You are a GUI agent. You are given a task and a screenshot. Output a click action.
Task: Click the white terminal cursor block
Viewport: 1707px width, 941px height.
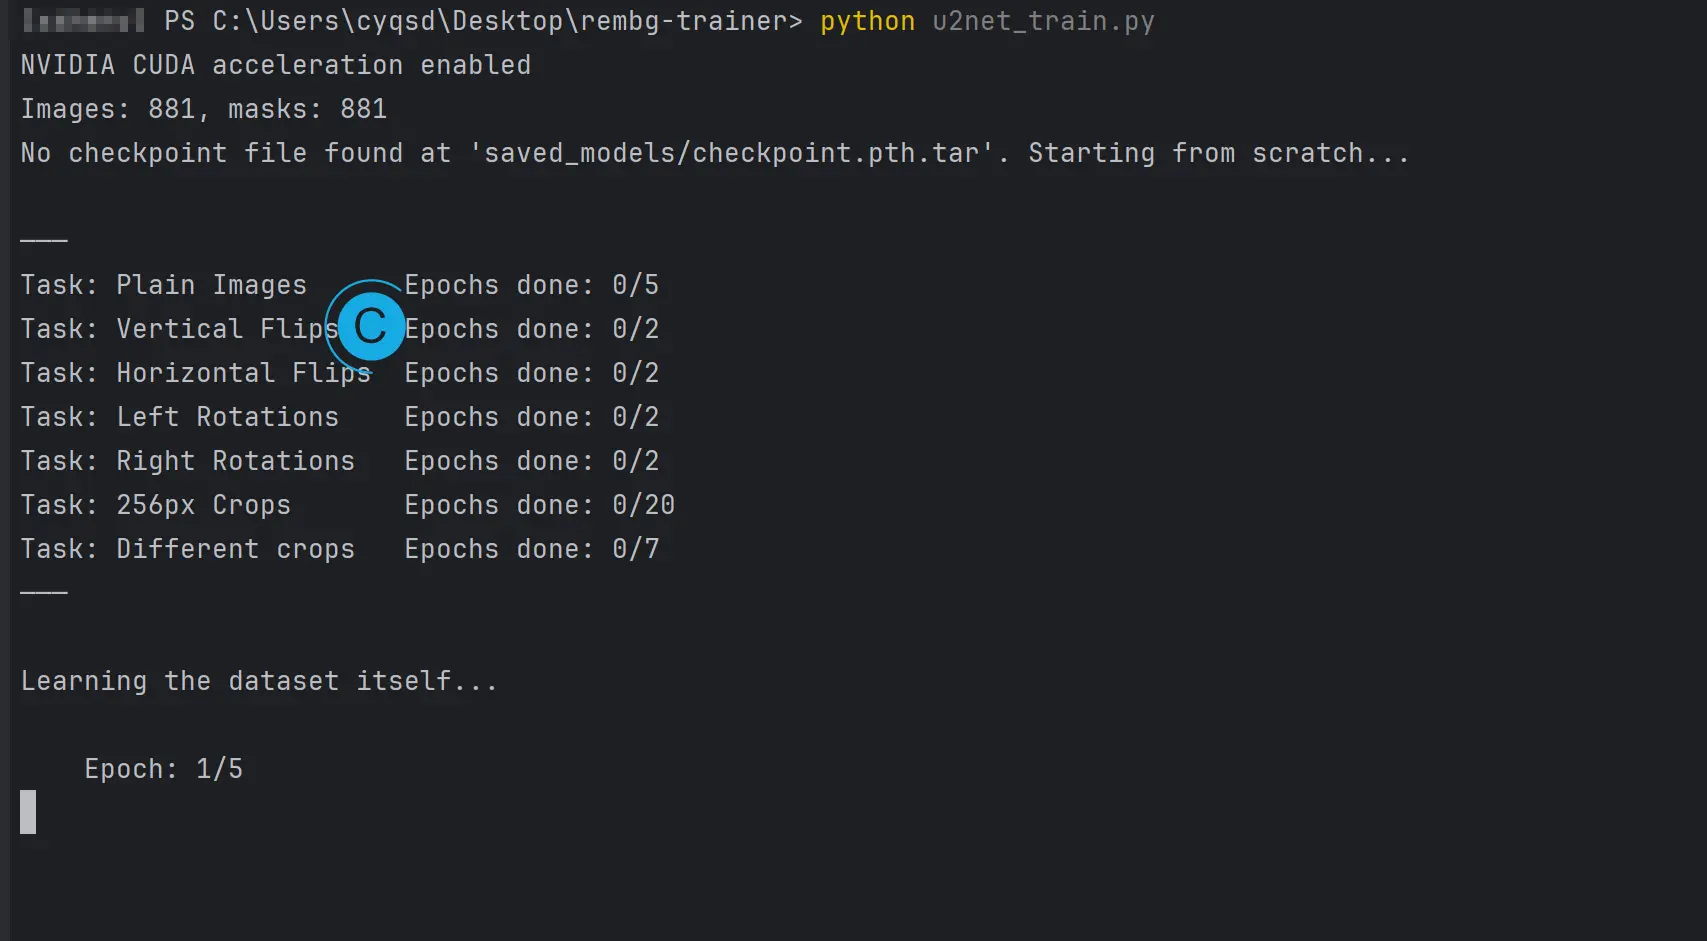[x=28, y=812]
